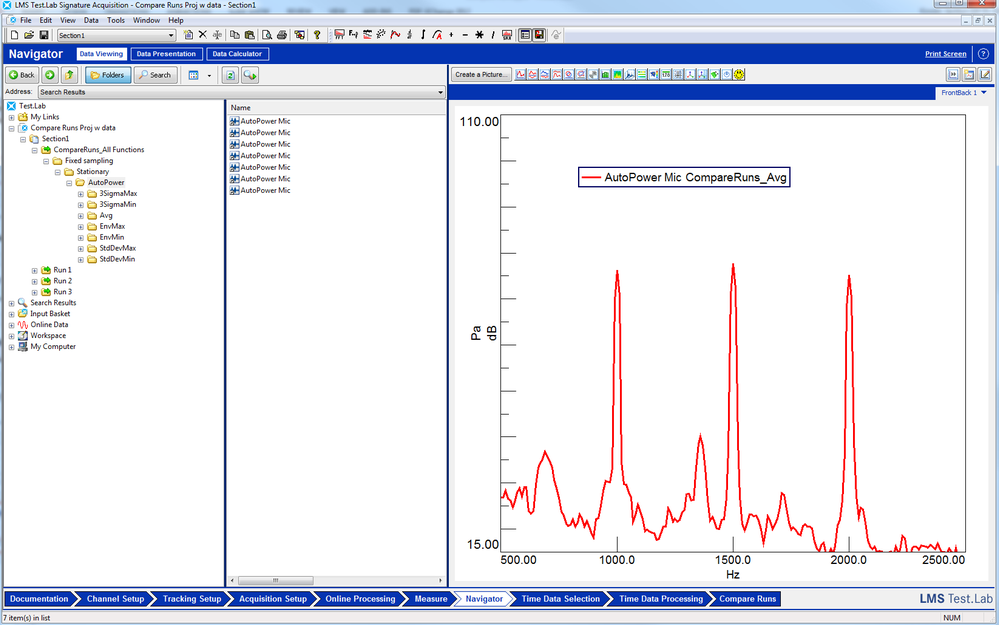999x625 pixels.
Task: Click the pencil edit icon at top right of display
Action: [985, 75]
